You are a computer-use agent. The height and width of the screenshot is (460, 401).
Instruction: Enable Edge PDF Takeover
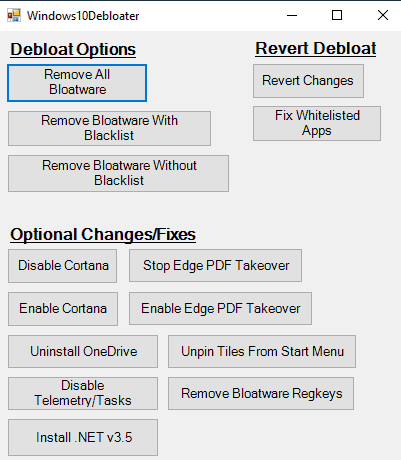pos(220,309)
